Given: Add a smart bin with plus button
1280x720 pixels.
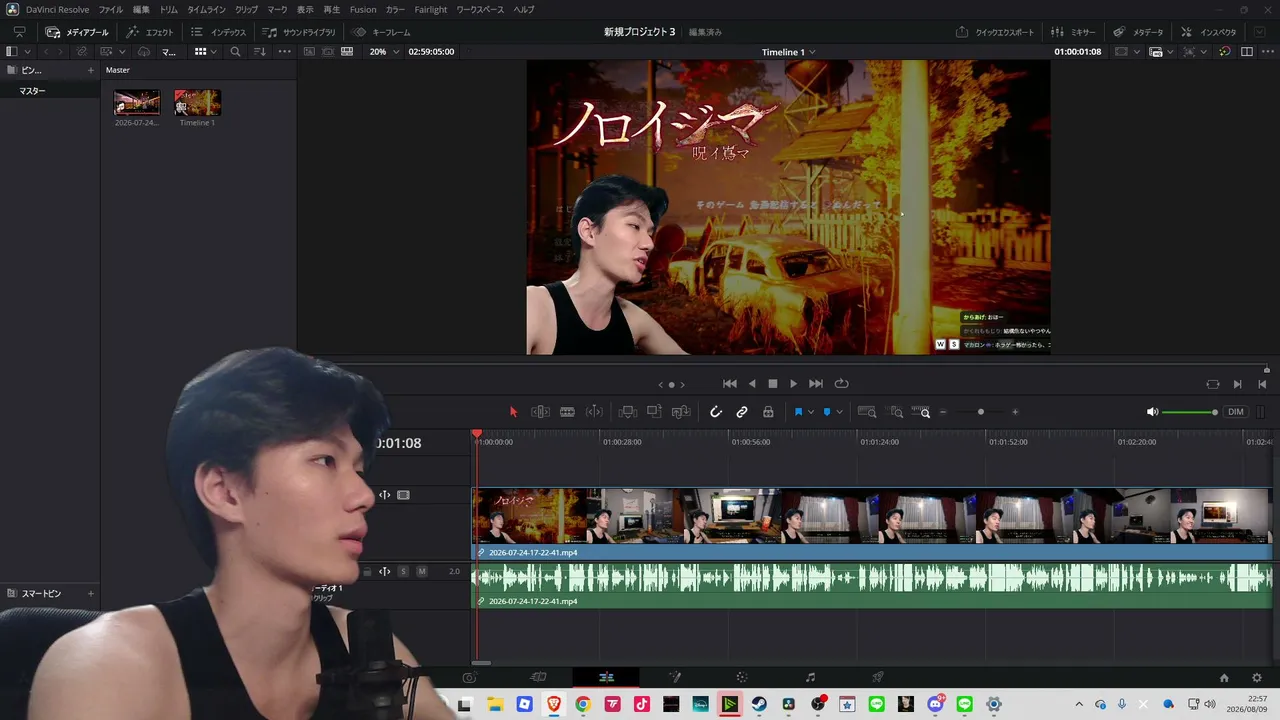Looking at the screenshot, I should coord(90,594).
